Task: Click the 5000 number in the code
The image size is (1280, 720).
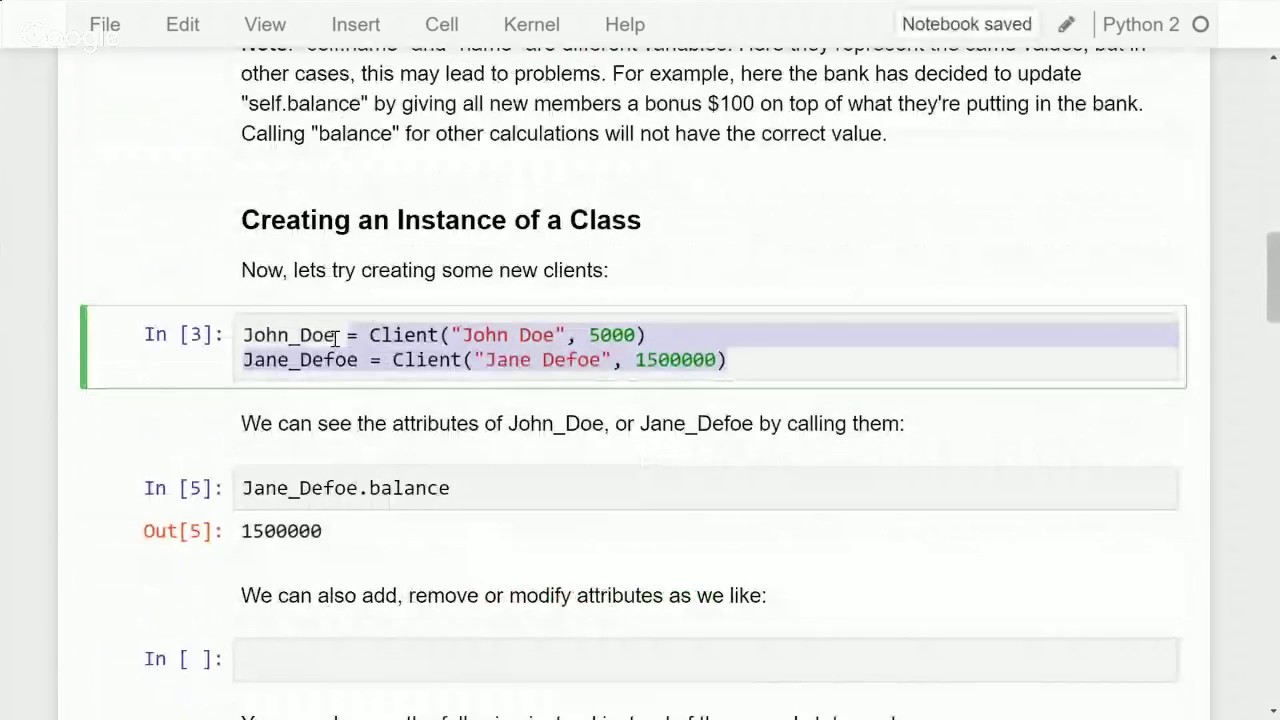Action: coord(611,335)
